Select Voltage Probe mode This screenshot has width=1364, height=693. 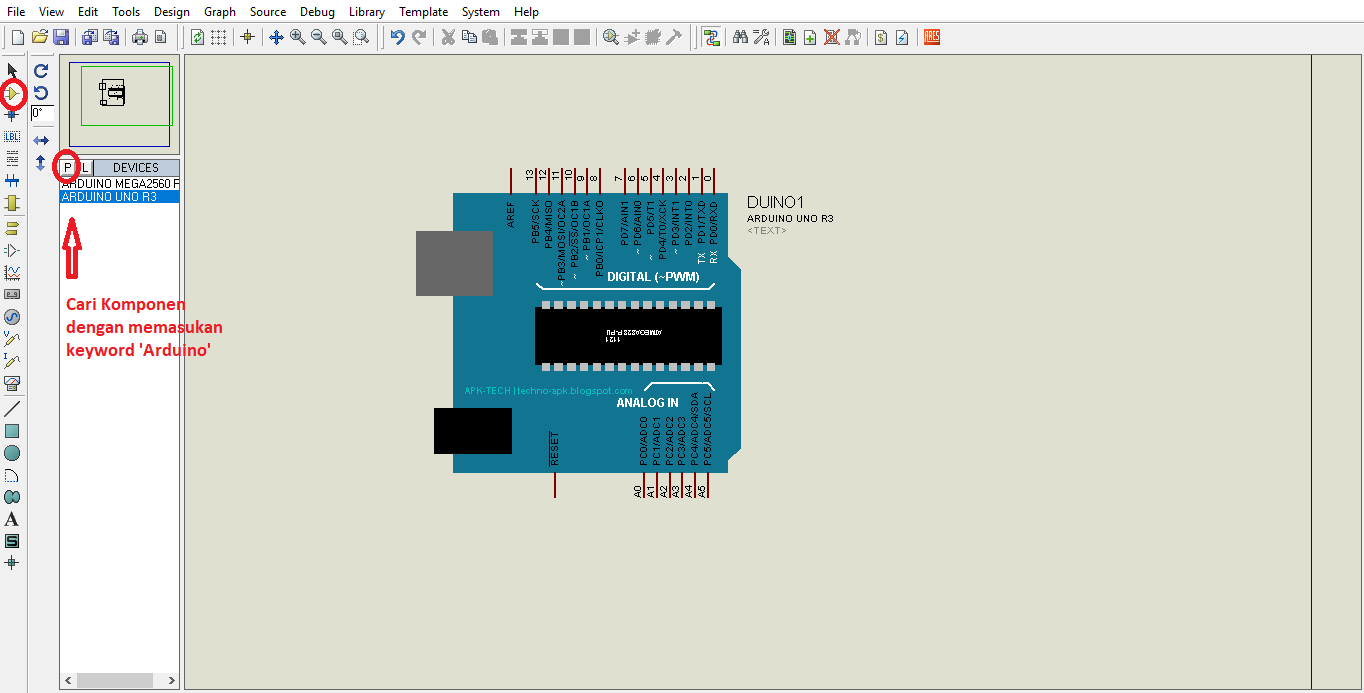point(12,339)
